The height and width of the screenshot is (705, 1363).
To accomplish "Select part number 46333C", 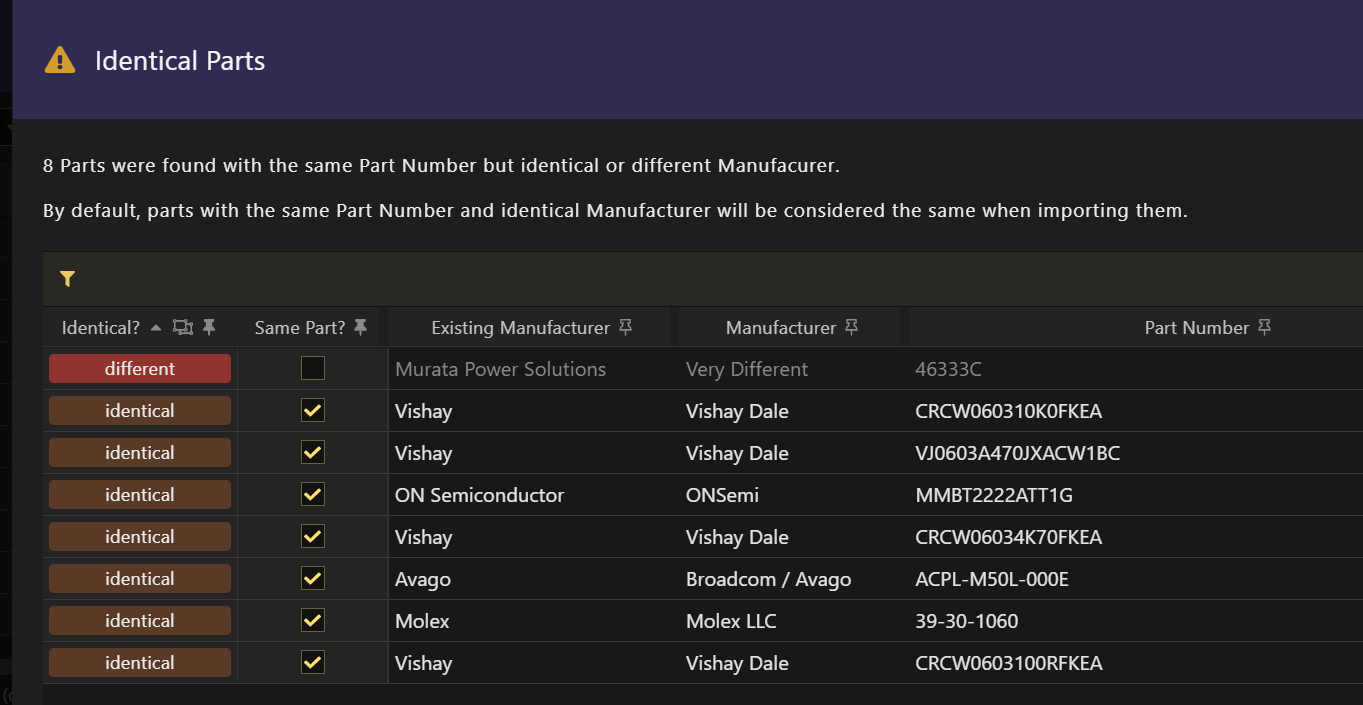I will point(948,369).
